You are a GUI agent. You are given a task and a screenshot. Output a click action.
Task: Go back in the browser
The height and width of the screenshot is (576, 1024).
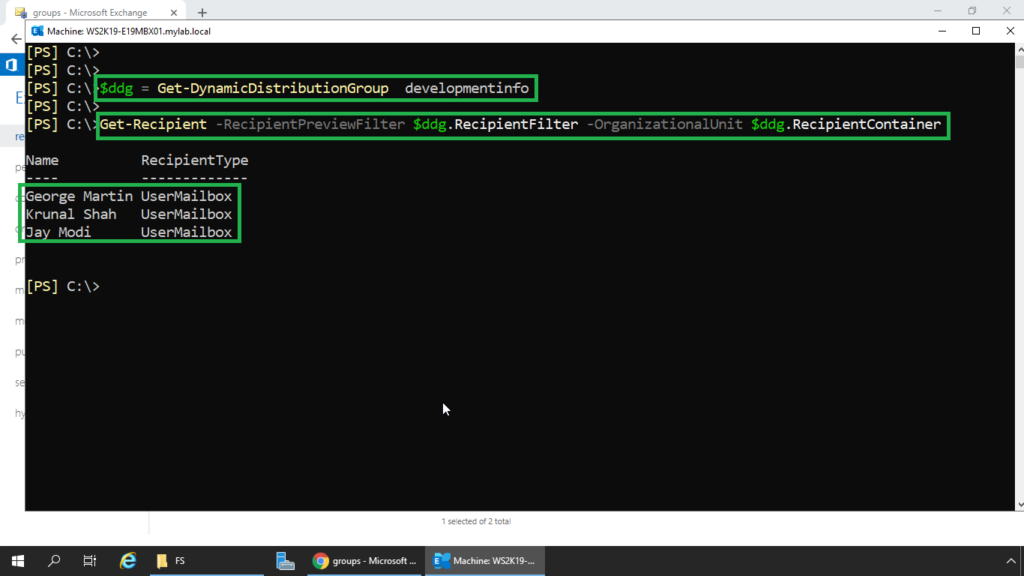(x=16, y=39)
